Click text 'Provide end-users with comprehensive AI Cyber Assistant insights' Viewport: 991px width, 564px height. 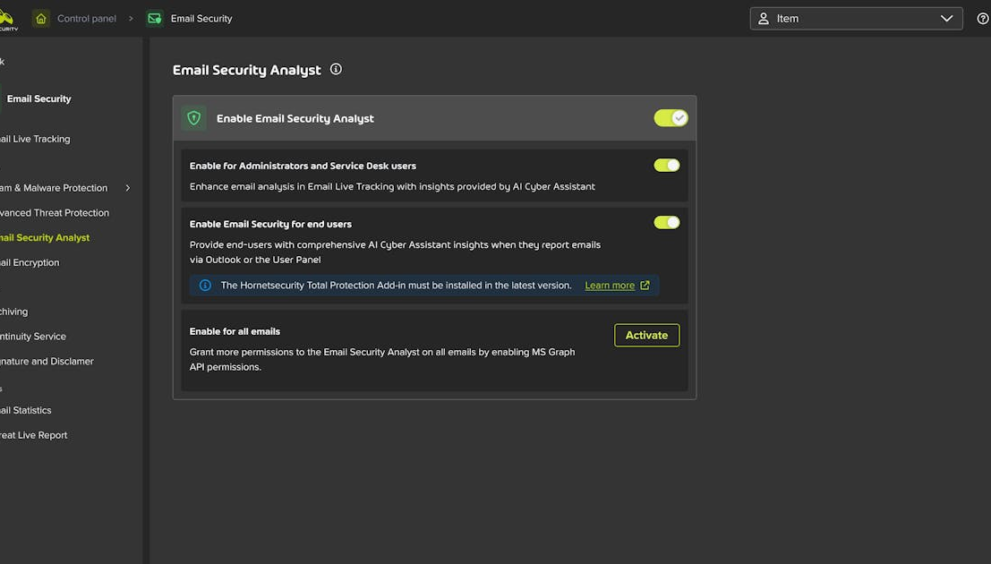point(395,252)
